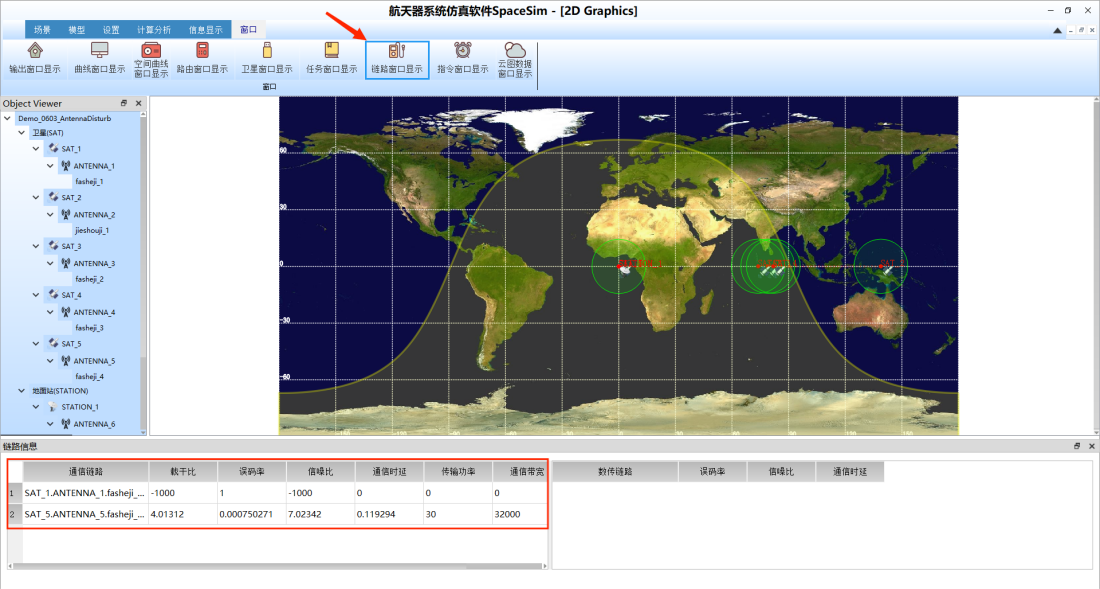Collapse the 卫星(SAT) group
1100x589 pixels.
(22, 133)
